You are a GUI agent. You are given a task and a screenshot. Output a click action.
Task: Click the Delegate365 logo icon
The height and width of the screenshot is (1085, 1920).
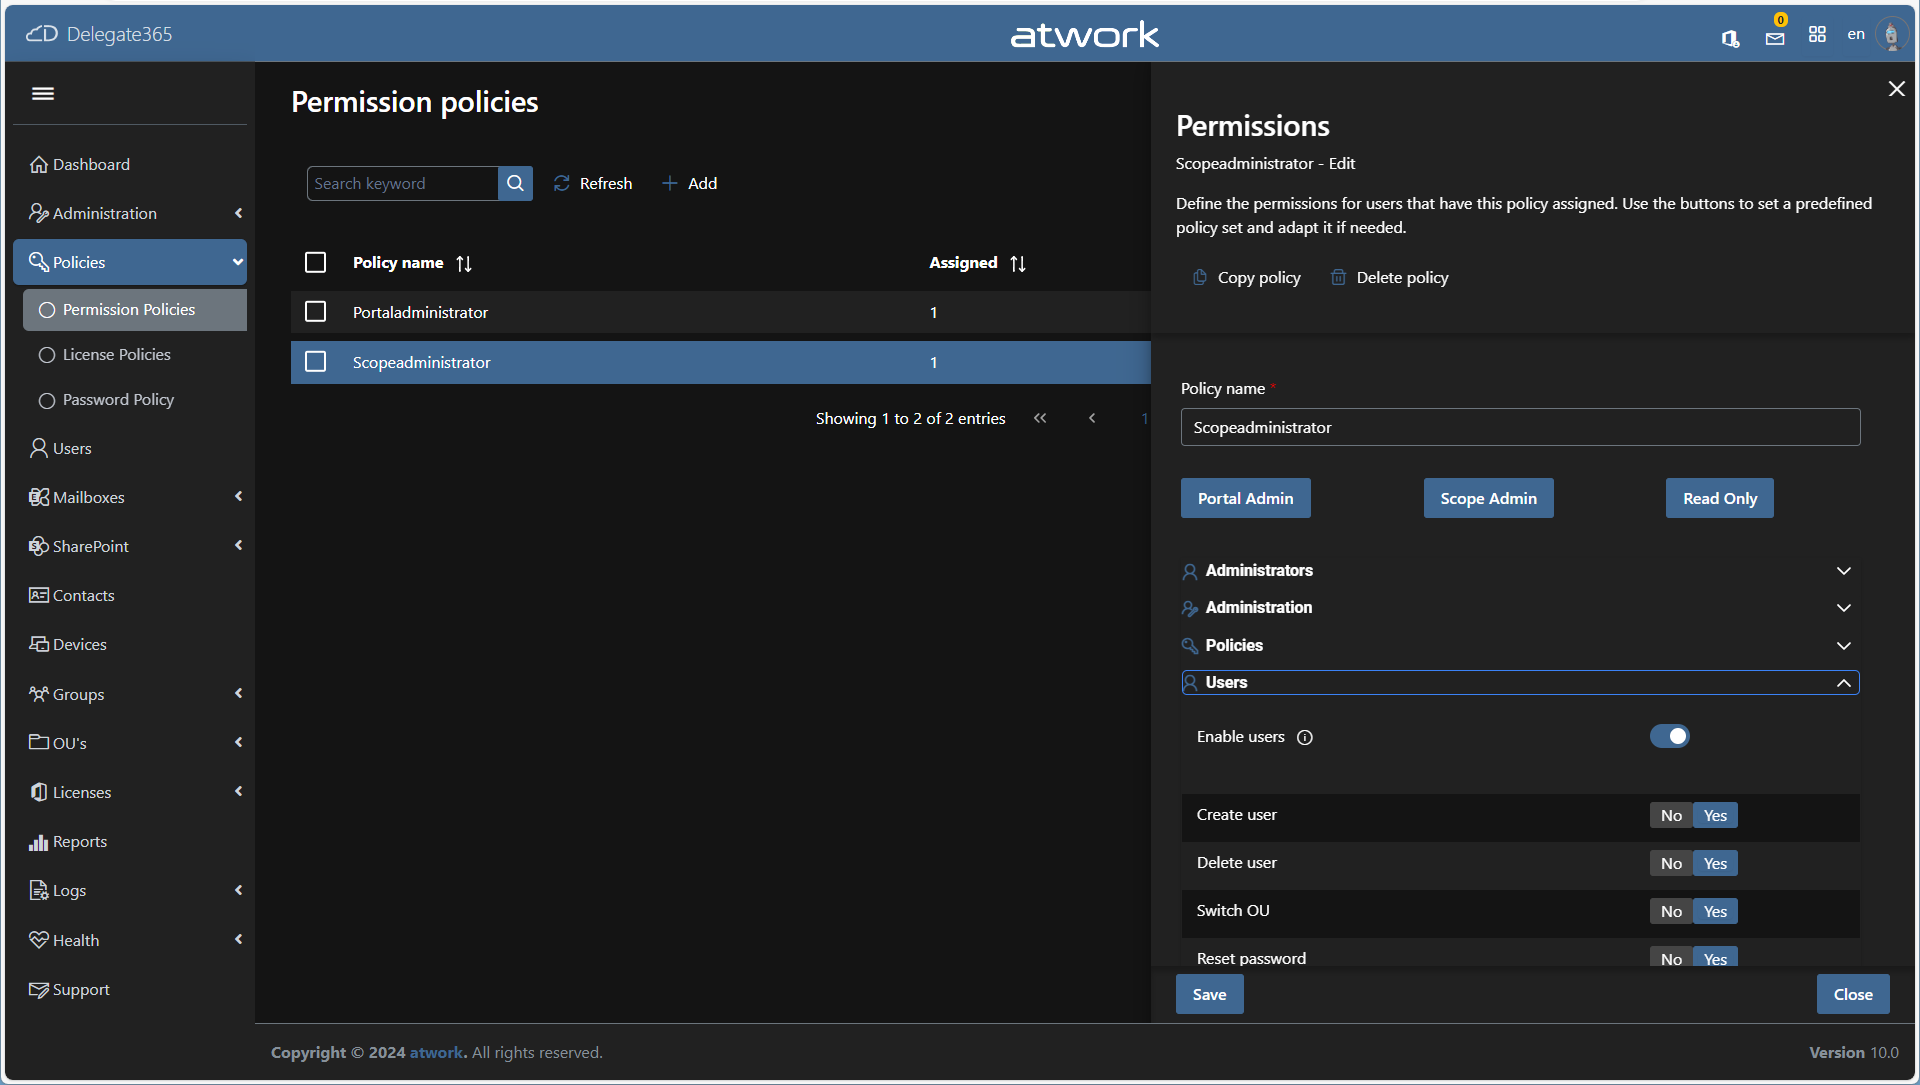coord(42,34)
